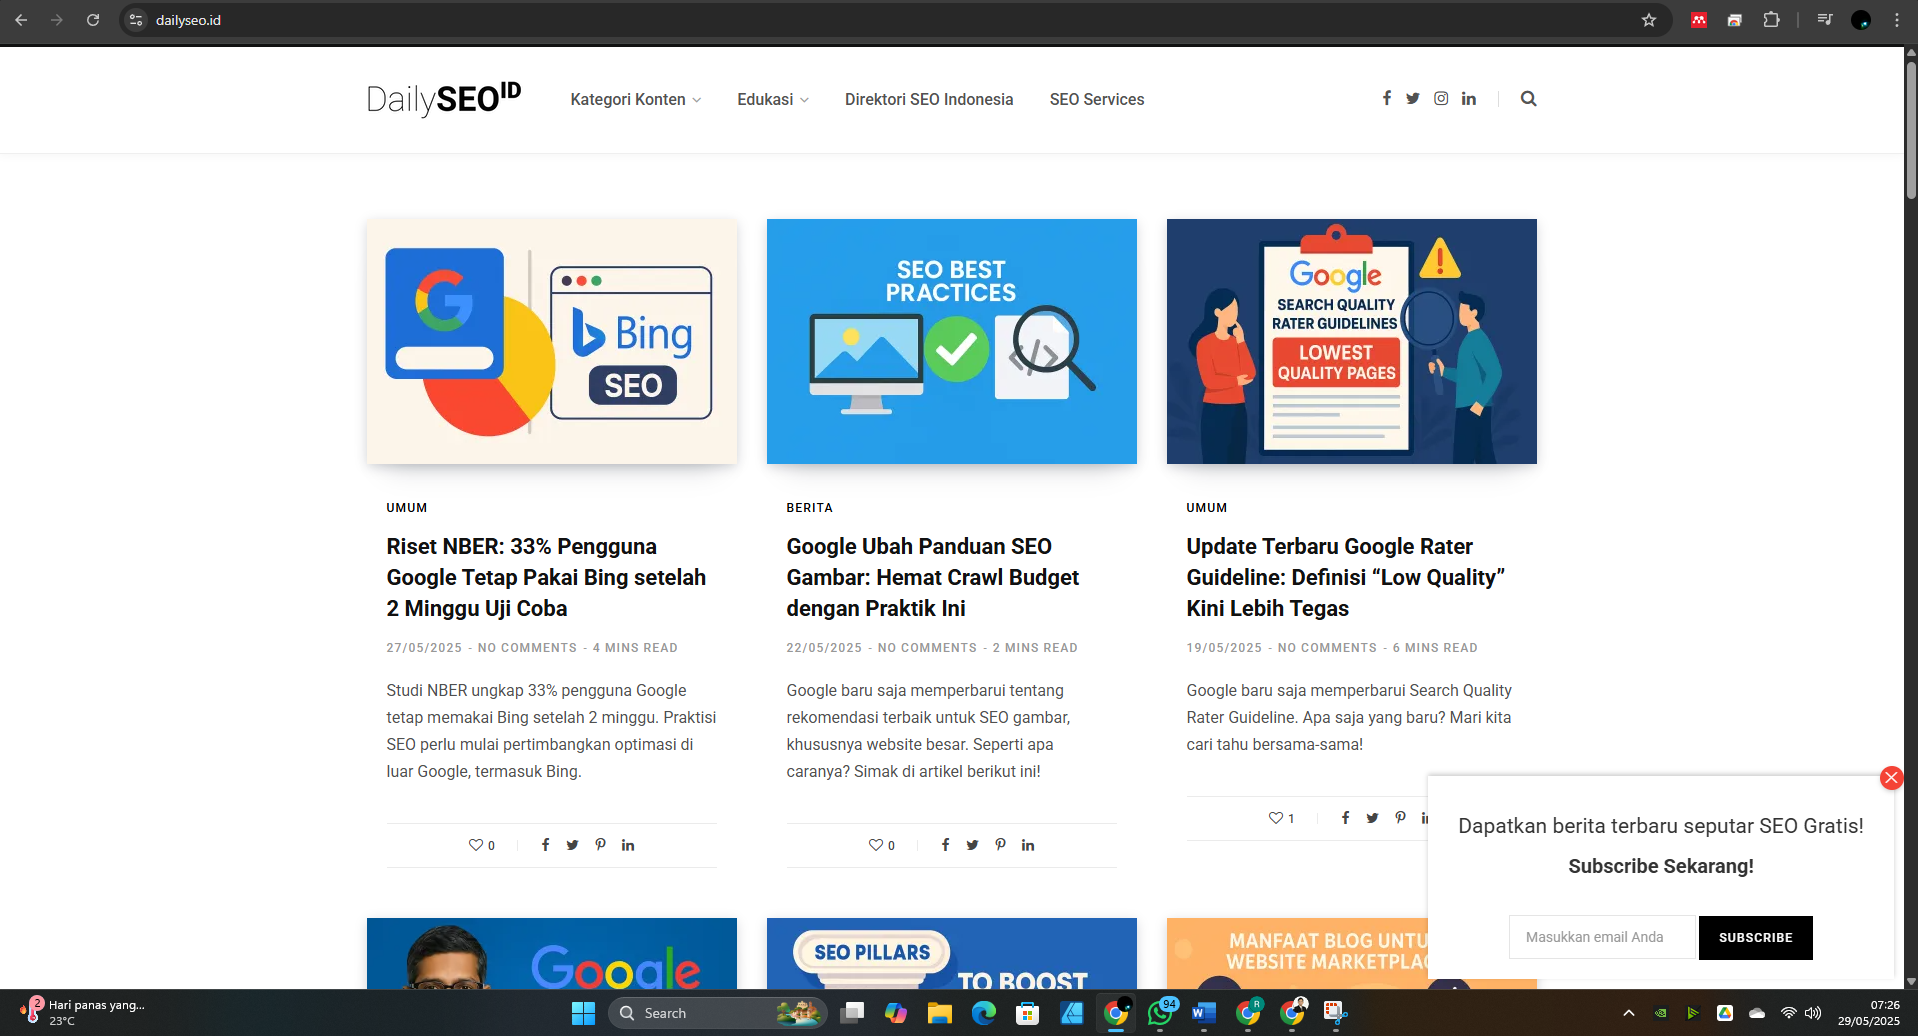Open the BERITA category link
This screenshot has width=1918, height=1036.
point(810,508)
